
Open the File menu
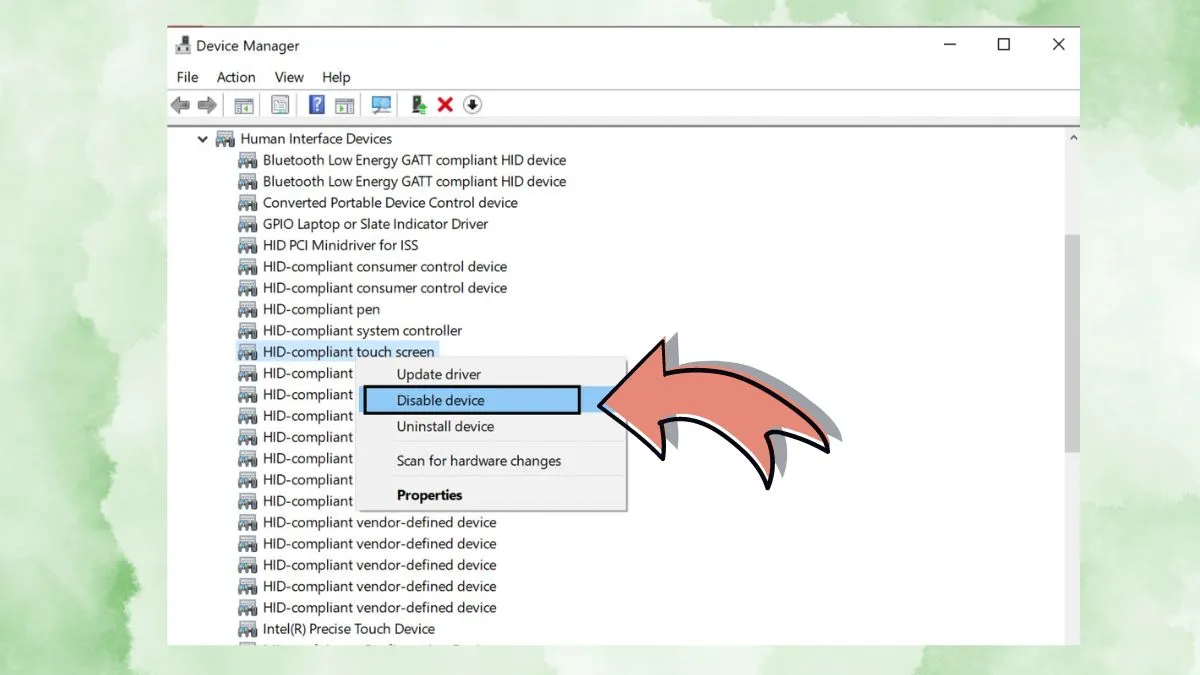coord(187,77)
